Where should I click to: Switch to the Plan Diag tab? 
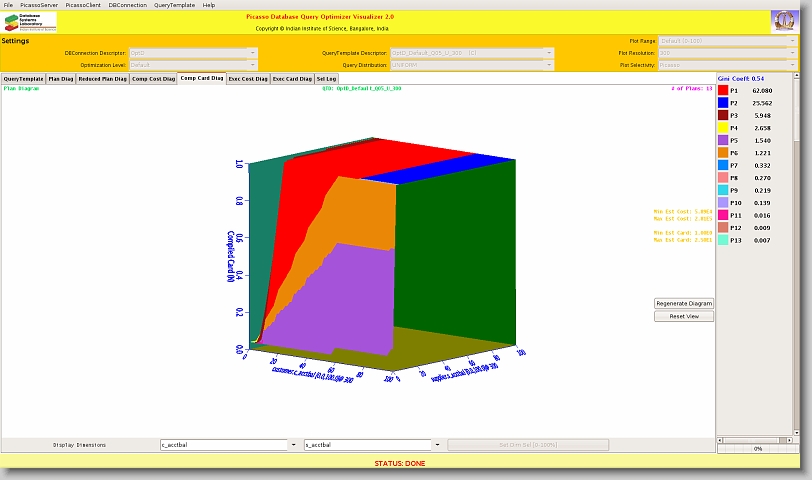point(61,78)
